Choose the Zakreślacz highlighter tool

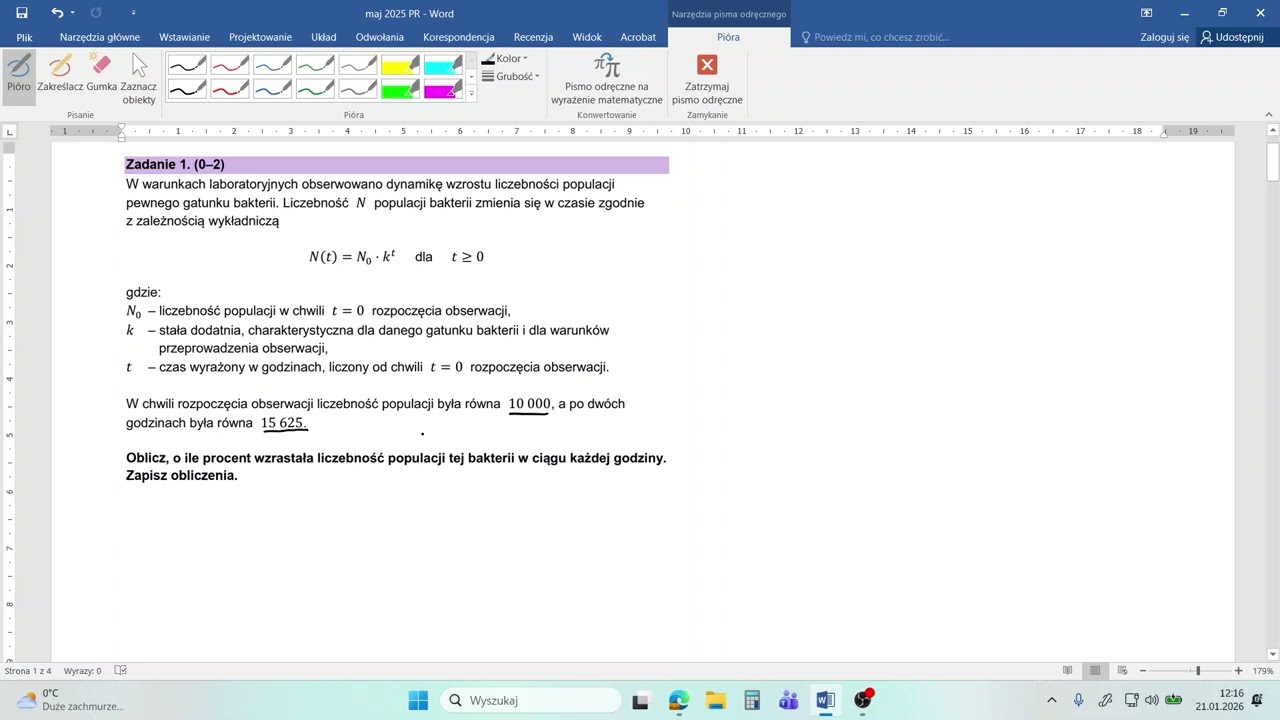coord(60,76)
